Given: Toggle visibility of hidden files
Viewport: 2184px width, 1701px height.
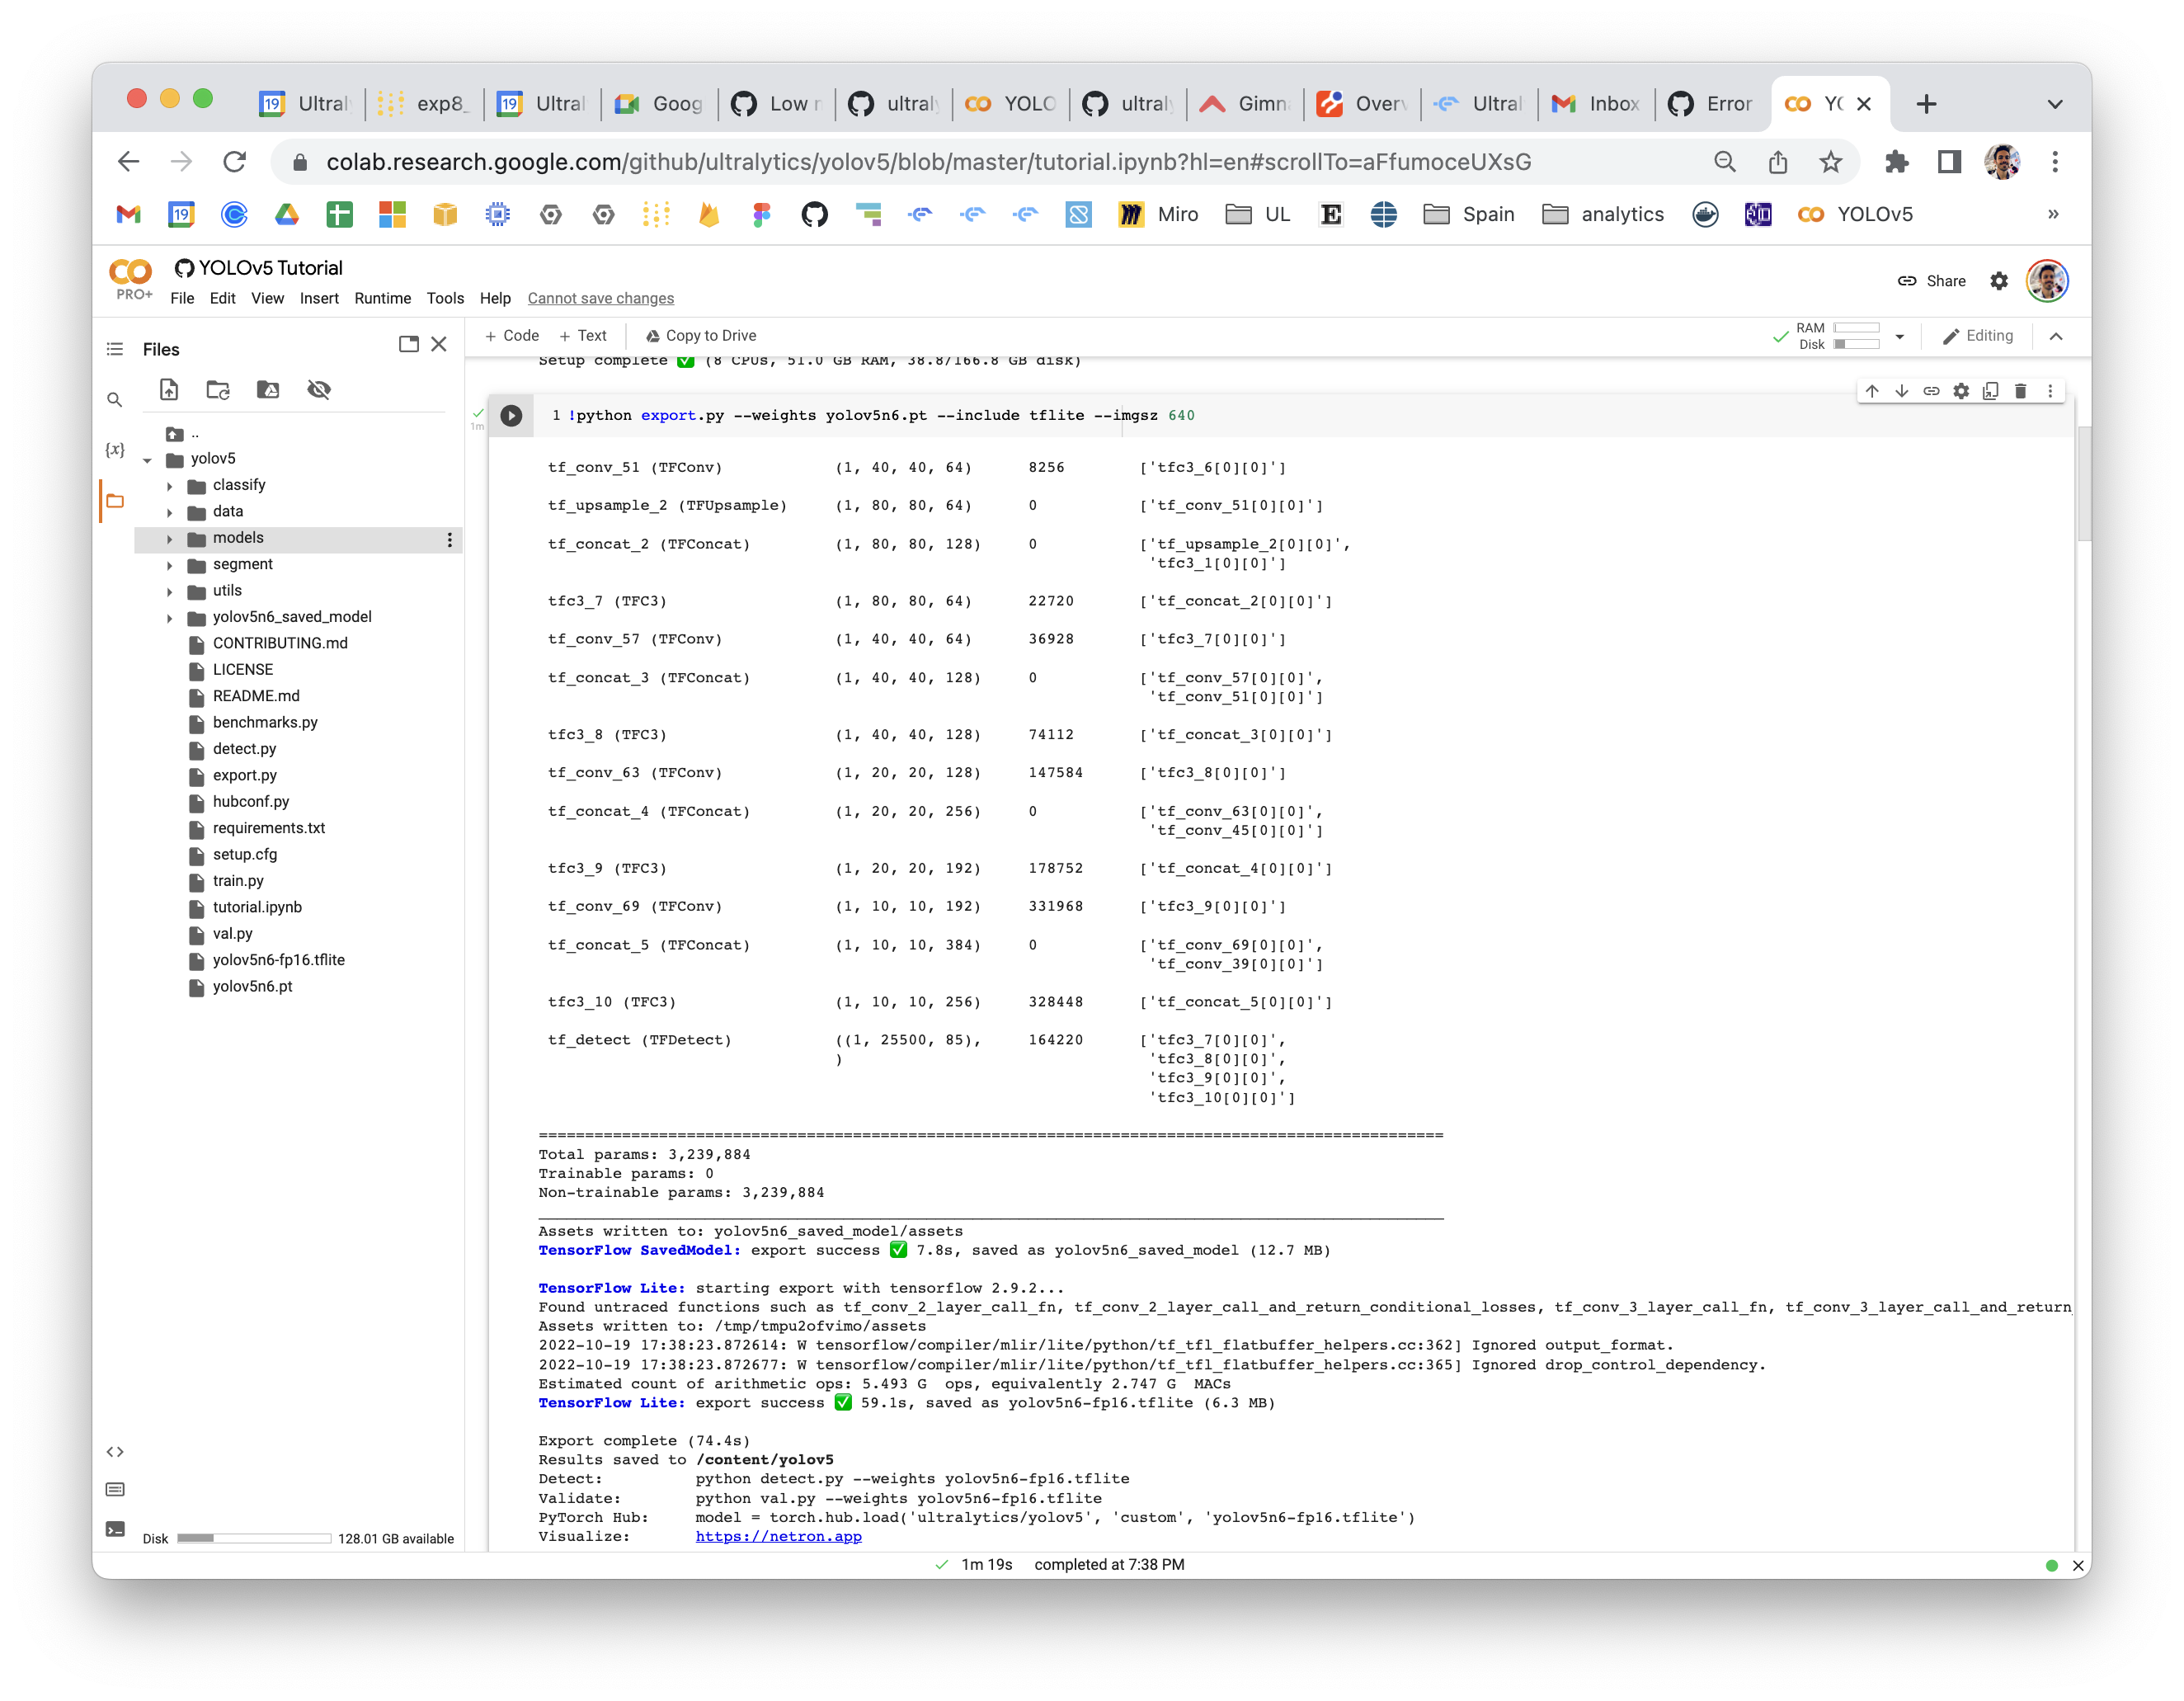Looking at the screenshot, I should click(x=319, y=390).
